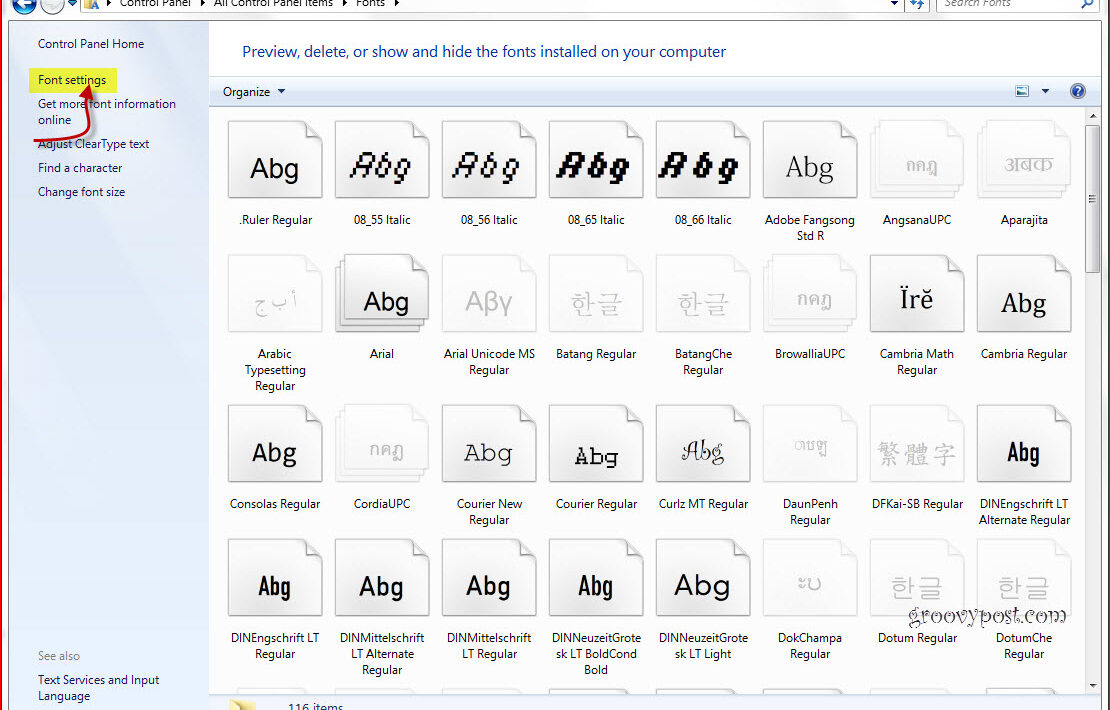This screenshot has width=1110, height=710.
Task: Expand the view options dropdown arrow
Action: pyautogui.click(x=1045, y=91)
